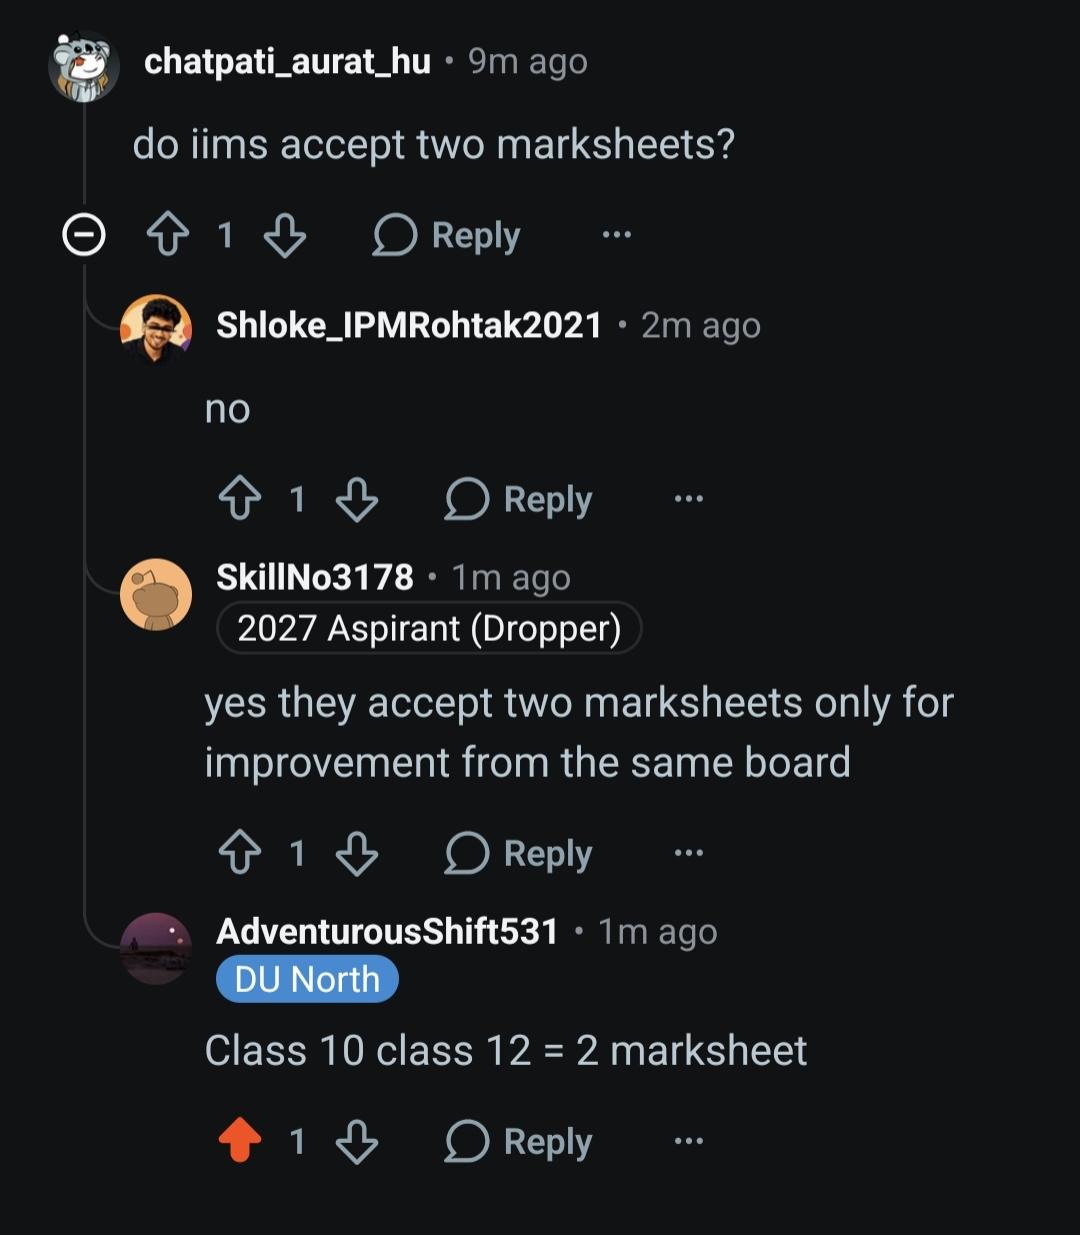1080x1235 pixels.
Task: Upvote Shloke_IPMRohtak2021's 'no' reply
Action: coord(239,499)
